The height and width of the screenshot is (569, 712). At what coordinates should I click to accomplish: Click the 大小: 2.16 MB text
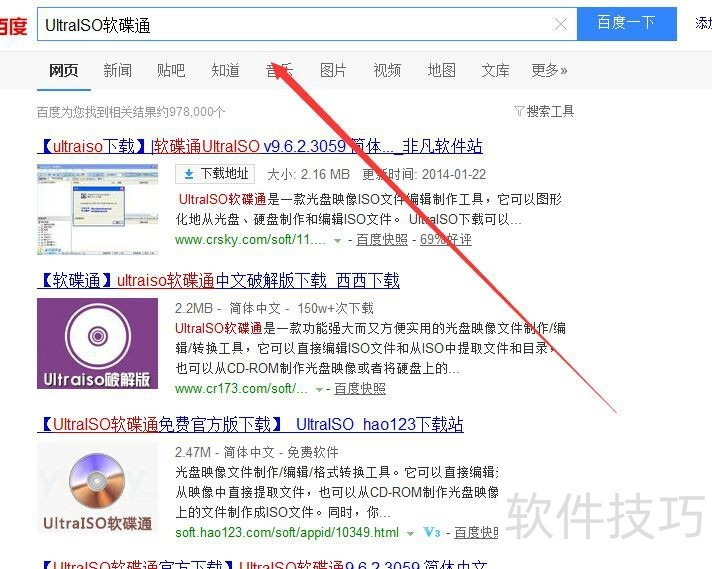pos(308,174)
